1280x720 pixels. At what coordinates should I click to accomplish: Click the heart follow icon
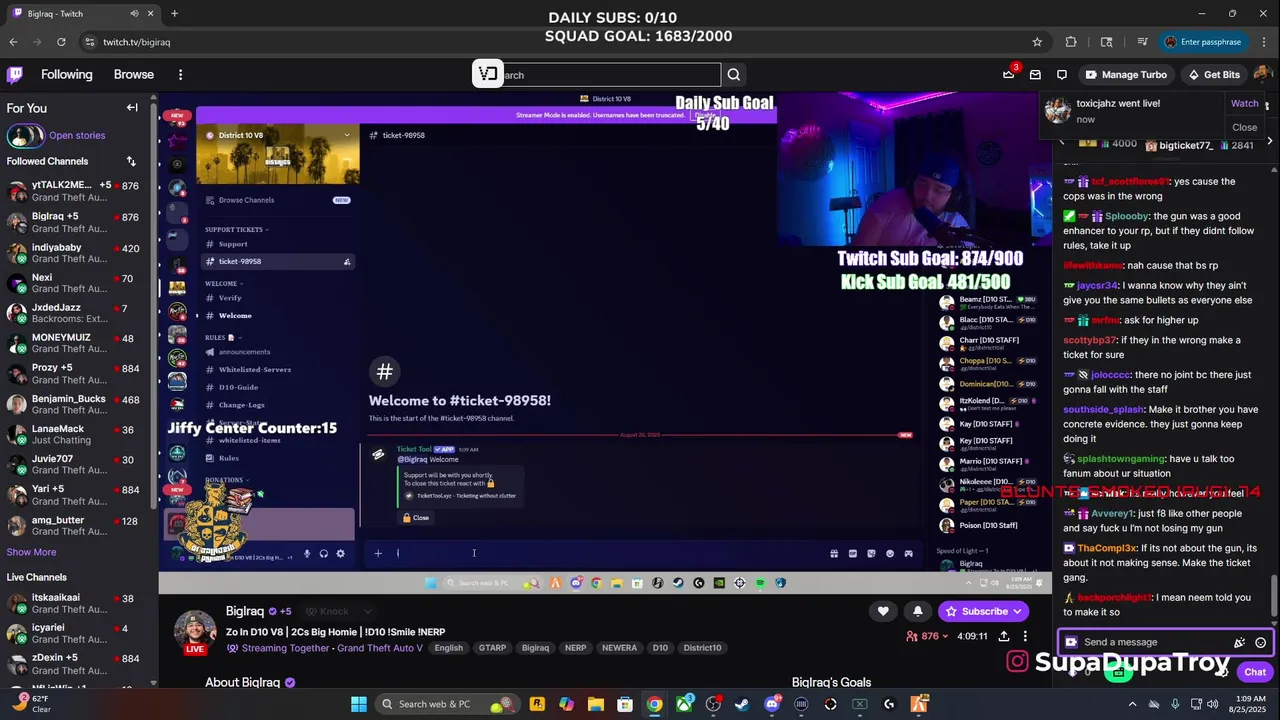coord(883,611)
